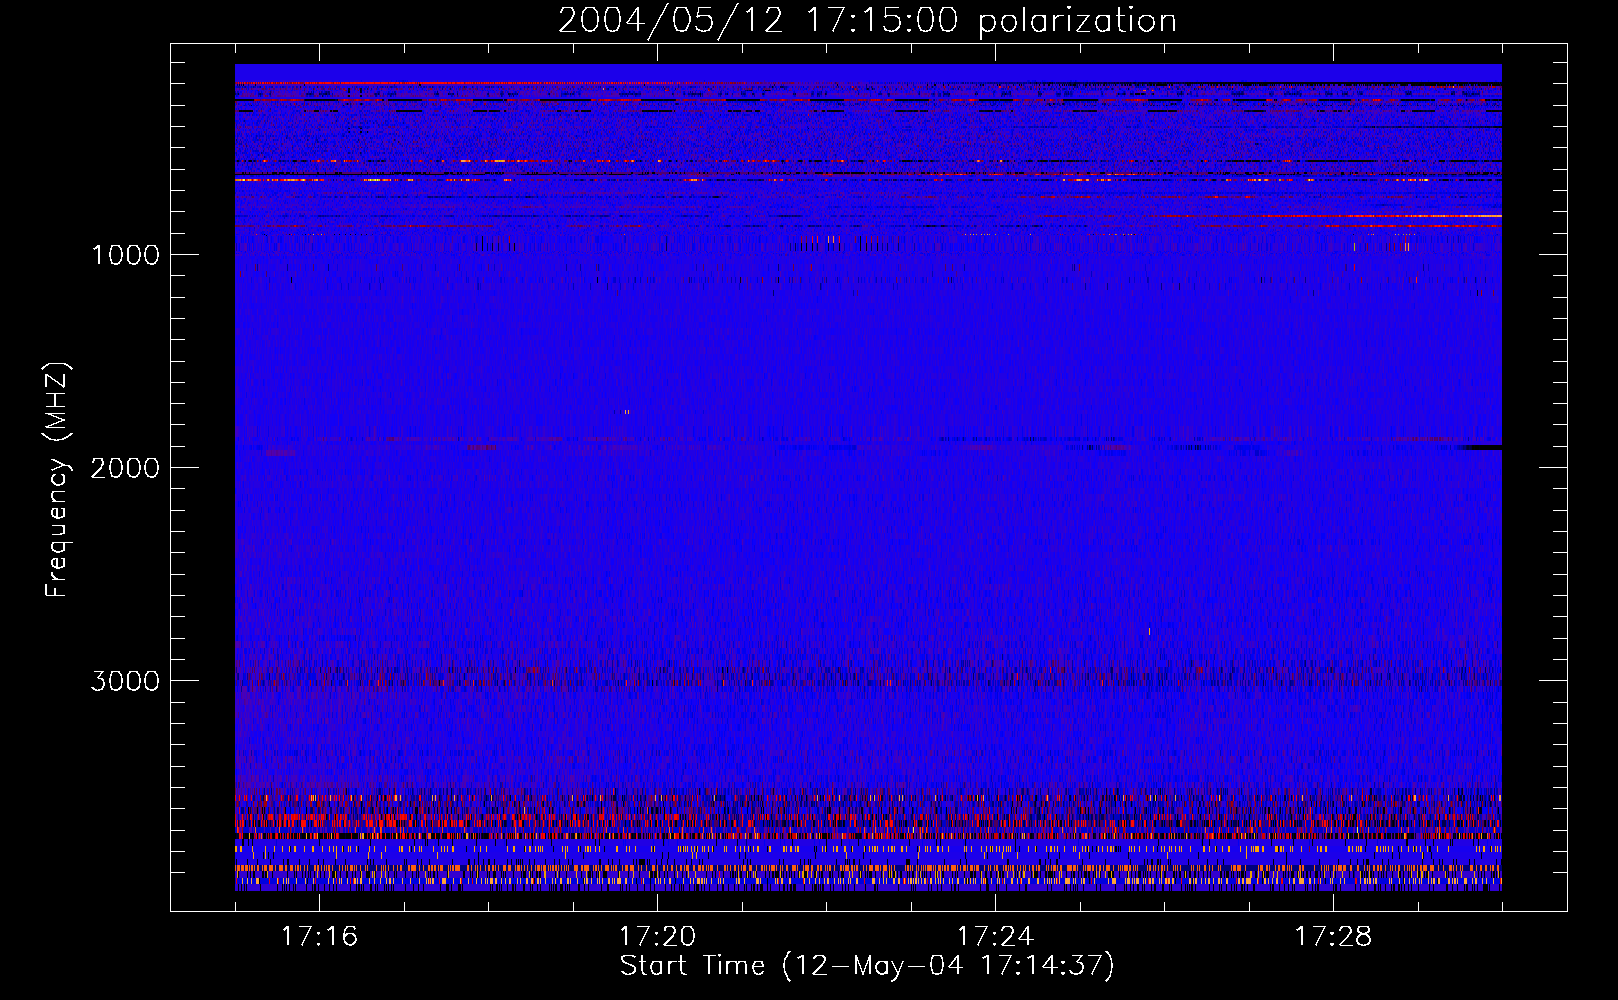Click the "Start Time (12-May-04 17:14:37)" label
The image size is (1618, 1000).
(x=867, y=967)
